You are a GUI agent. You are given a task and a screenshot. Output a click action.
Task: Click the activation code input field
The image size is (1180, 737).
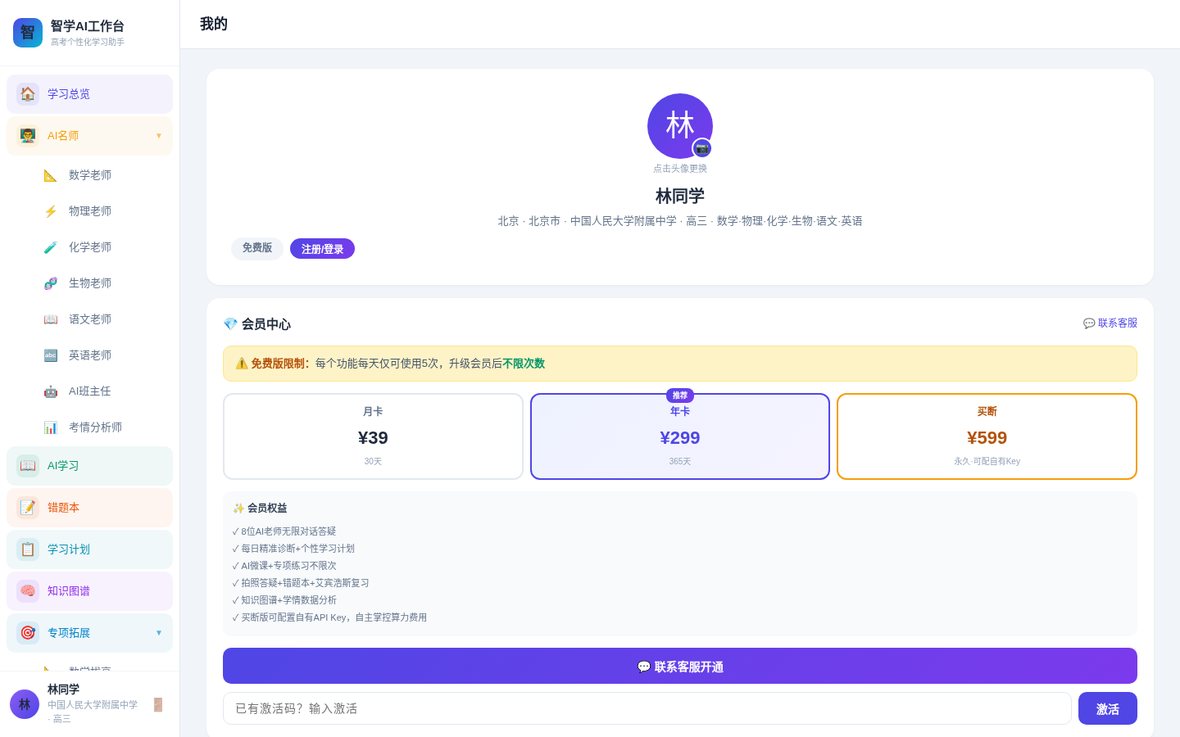[647, 708]
